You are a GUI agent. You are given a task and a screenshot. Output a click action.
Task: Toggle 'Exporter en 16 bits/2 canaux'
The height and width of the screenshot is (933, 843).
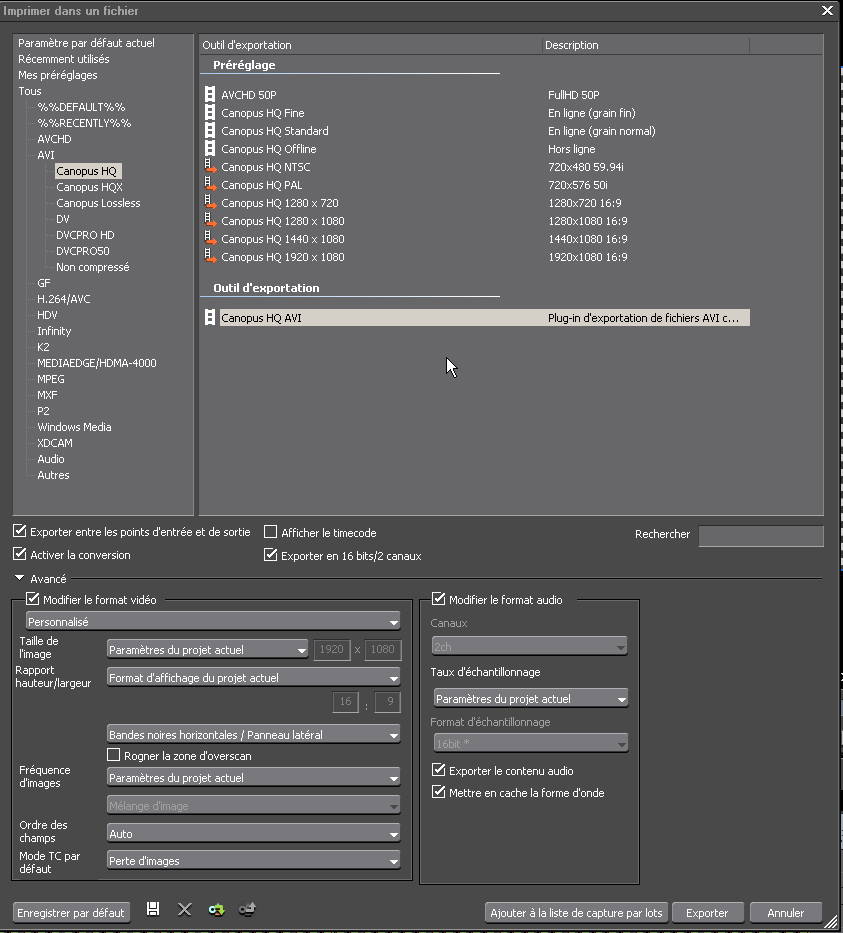click(x=271, y=555)
